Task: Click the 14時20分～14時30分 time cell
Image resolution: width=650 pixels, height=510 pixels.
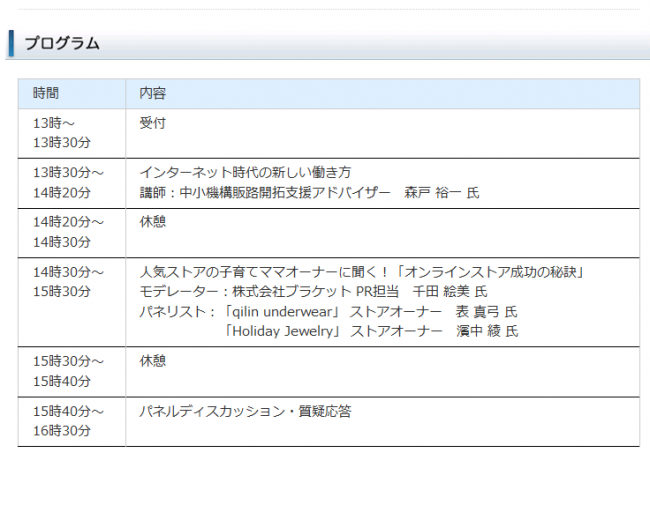Action: tap(72, 233)
